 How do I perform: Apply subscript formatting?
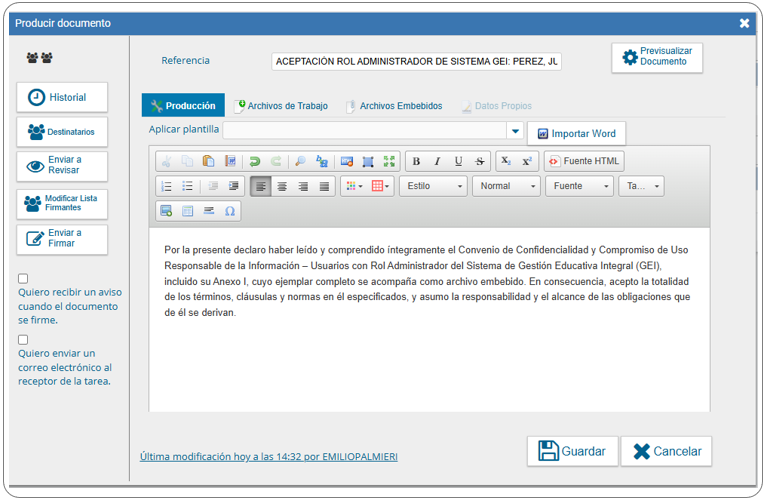(506, 161)
